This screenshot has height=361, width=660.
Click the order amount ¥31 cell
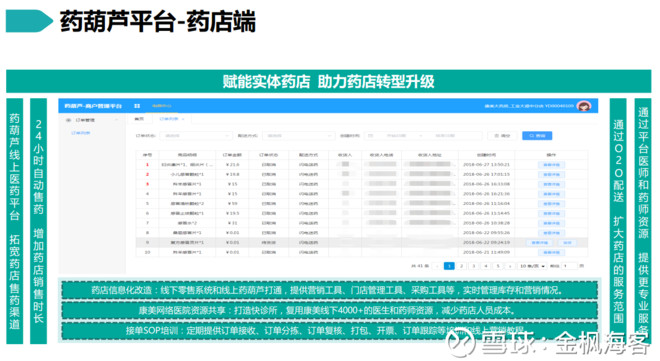point(232,223)
